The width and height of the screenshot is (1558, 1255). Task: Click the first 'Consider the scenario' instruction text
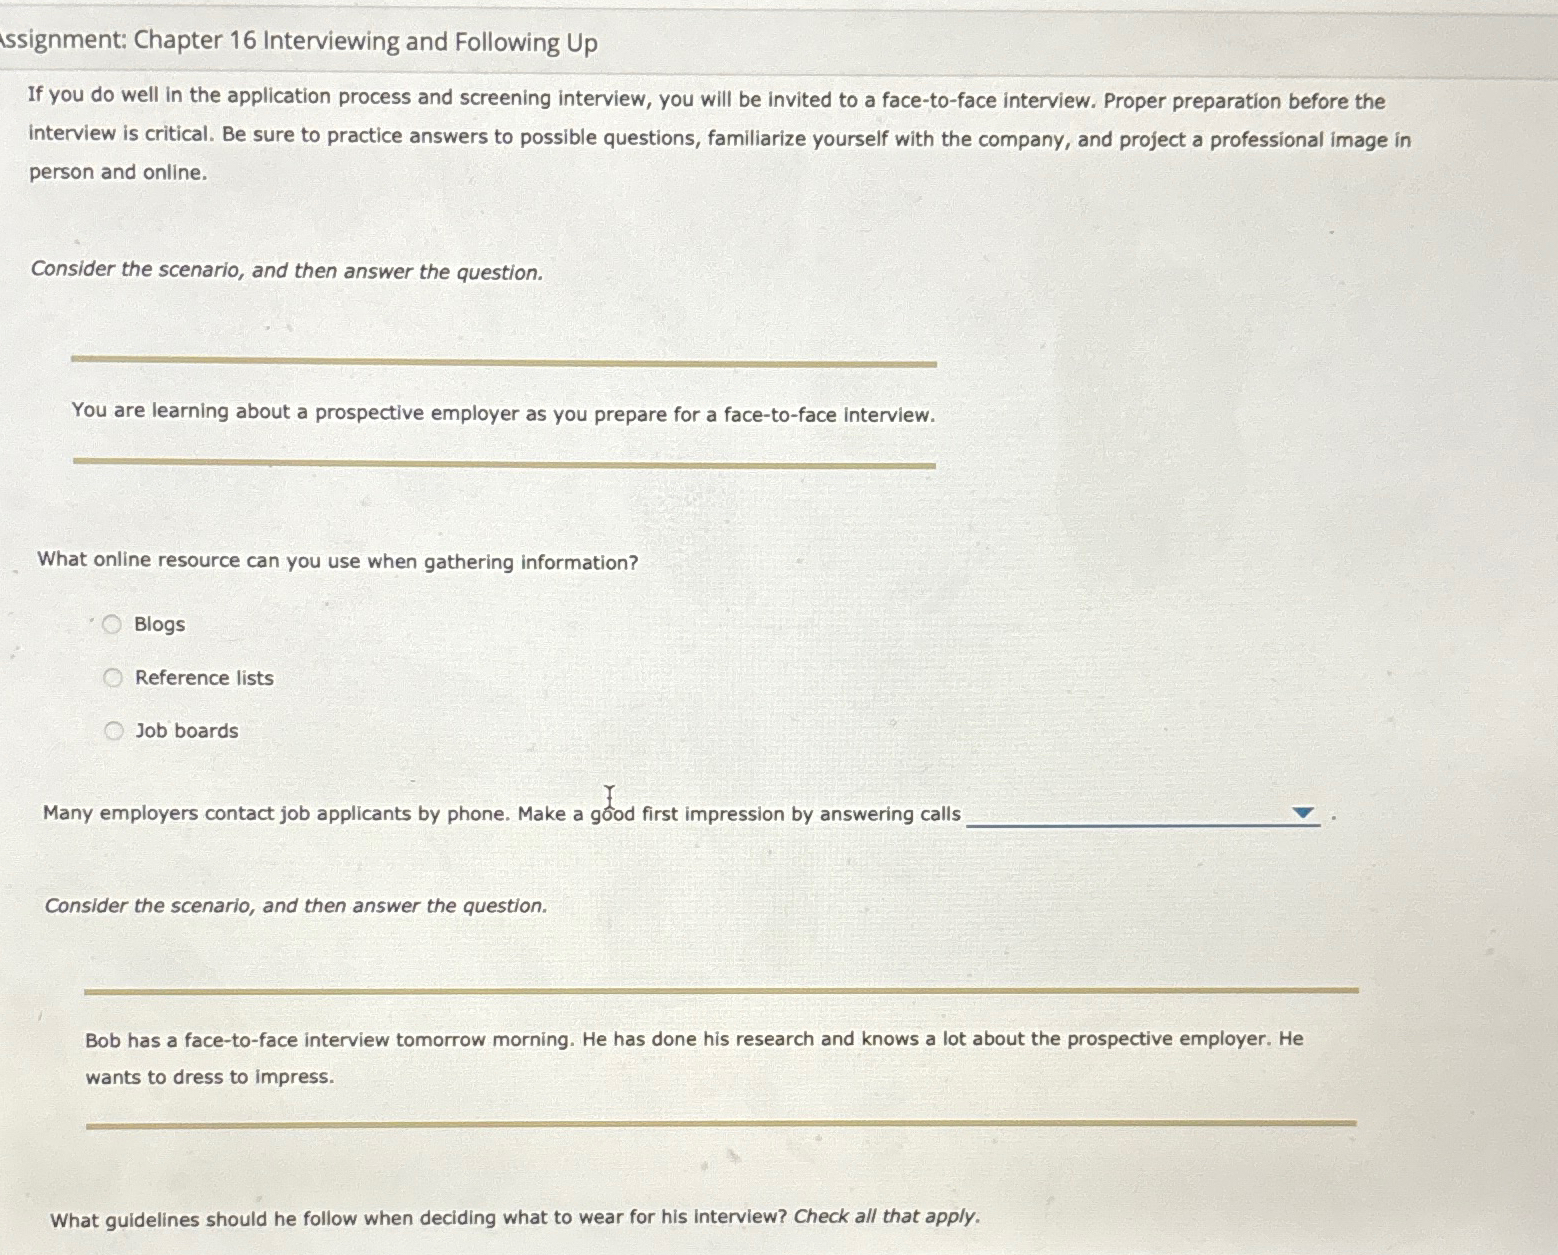[285, 270]
